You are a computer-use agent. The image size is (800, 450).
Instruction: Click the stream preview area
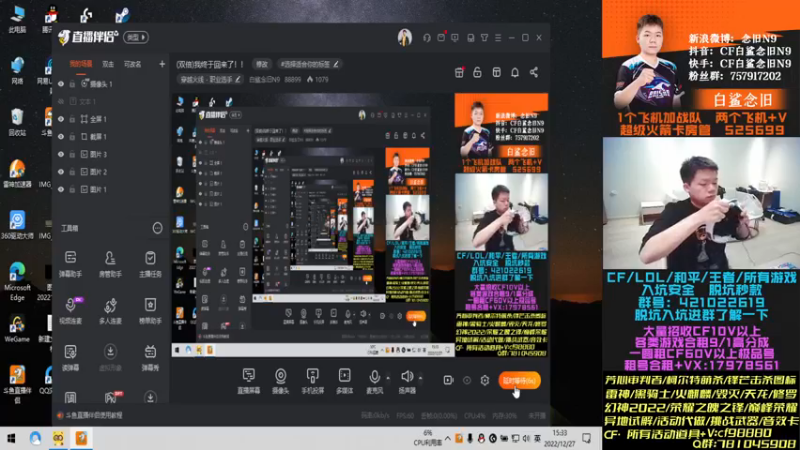(x=360, y=225)
